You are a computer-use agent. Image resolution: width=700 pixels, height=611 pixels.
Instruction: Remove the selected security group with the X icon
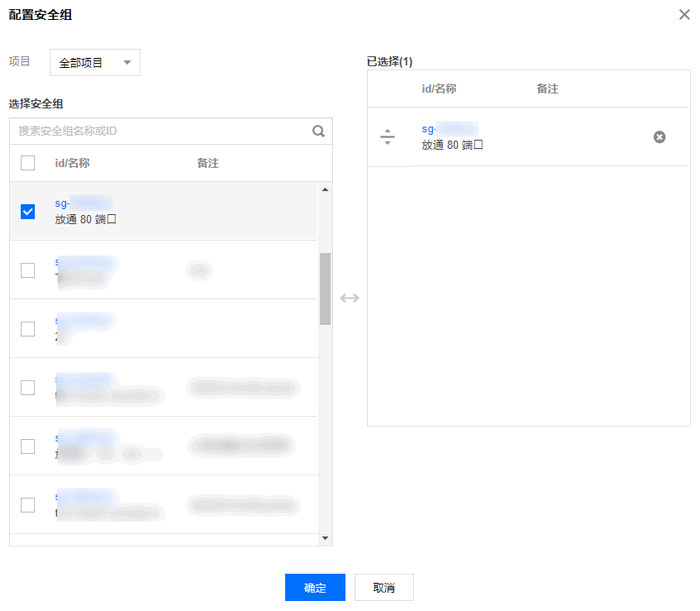pyautogui.click(x=659, y=137)
